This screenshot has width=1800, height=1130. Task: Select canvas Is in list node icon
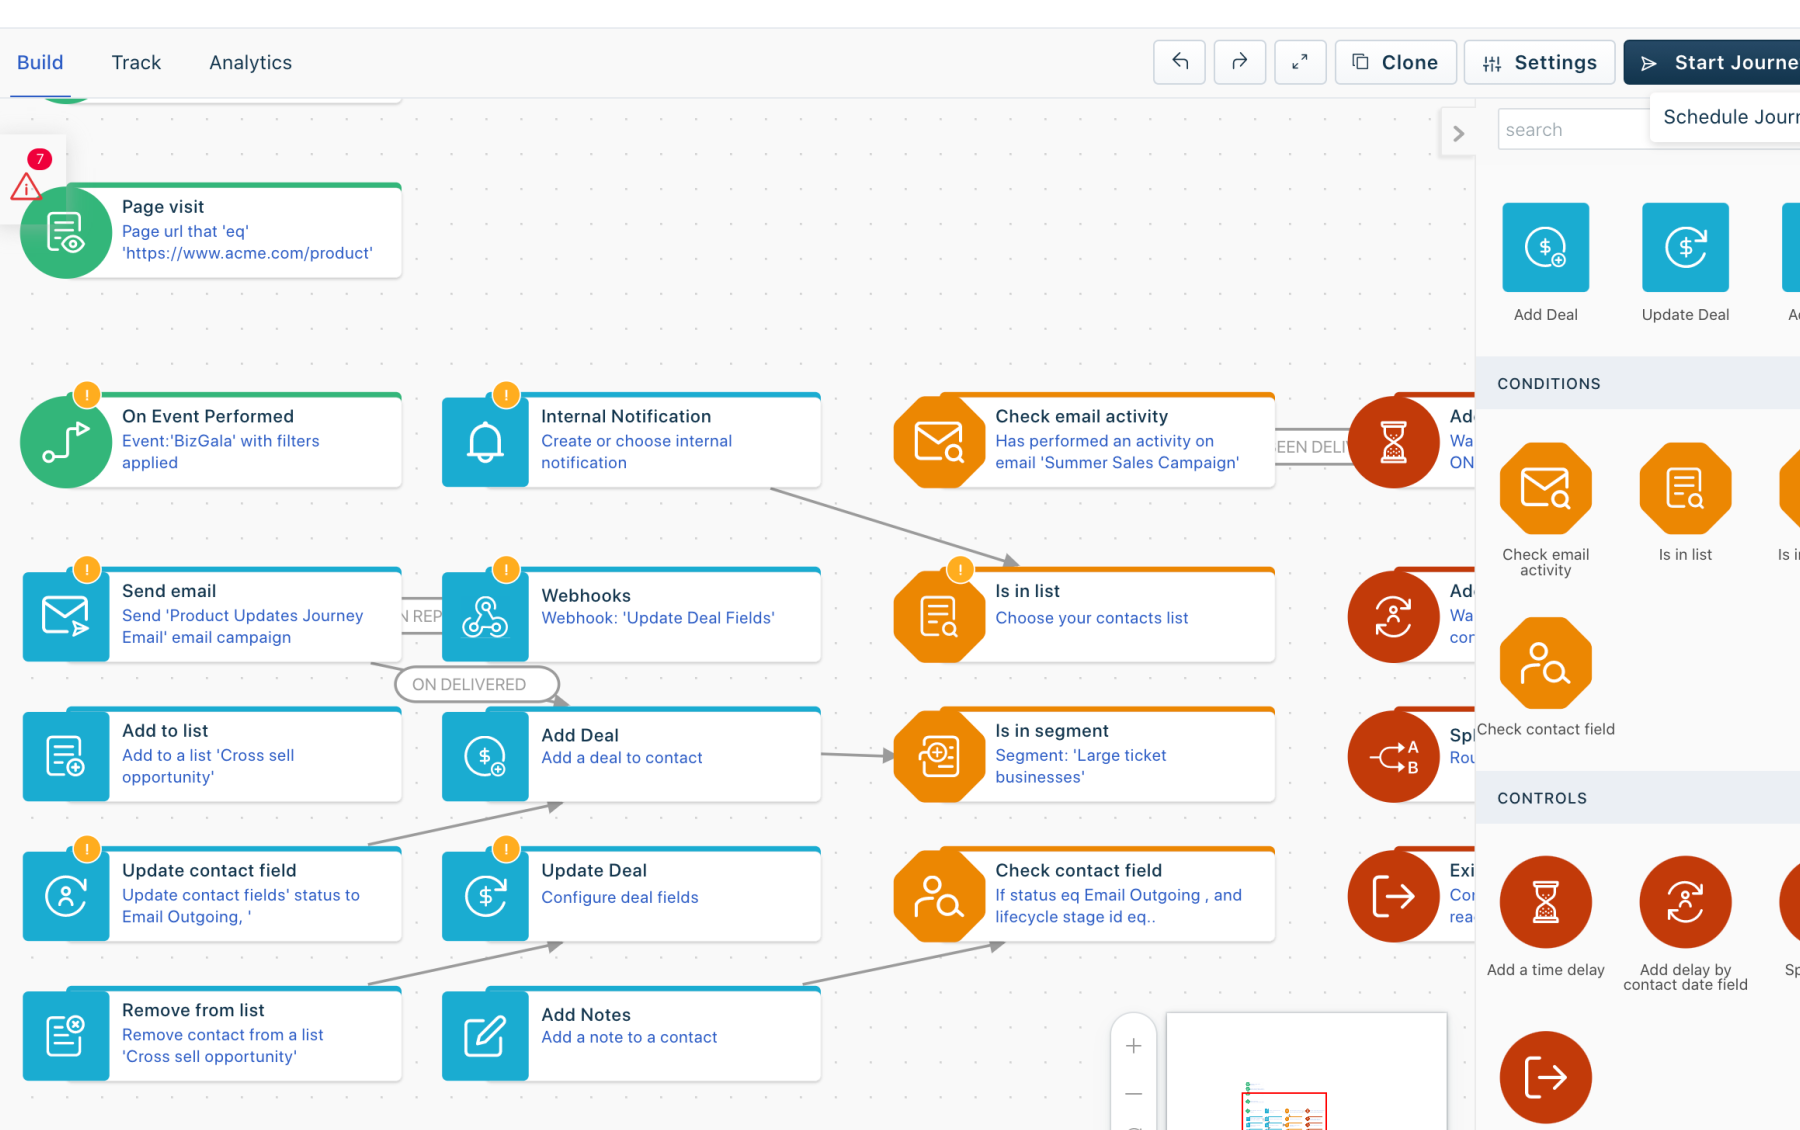(x=939, y=617)
